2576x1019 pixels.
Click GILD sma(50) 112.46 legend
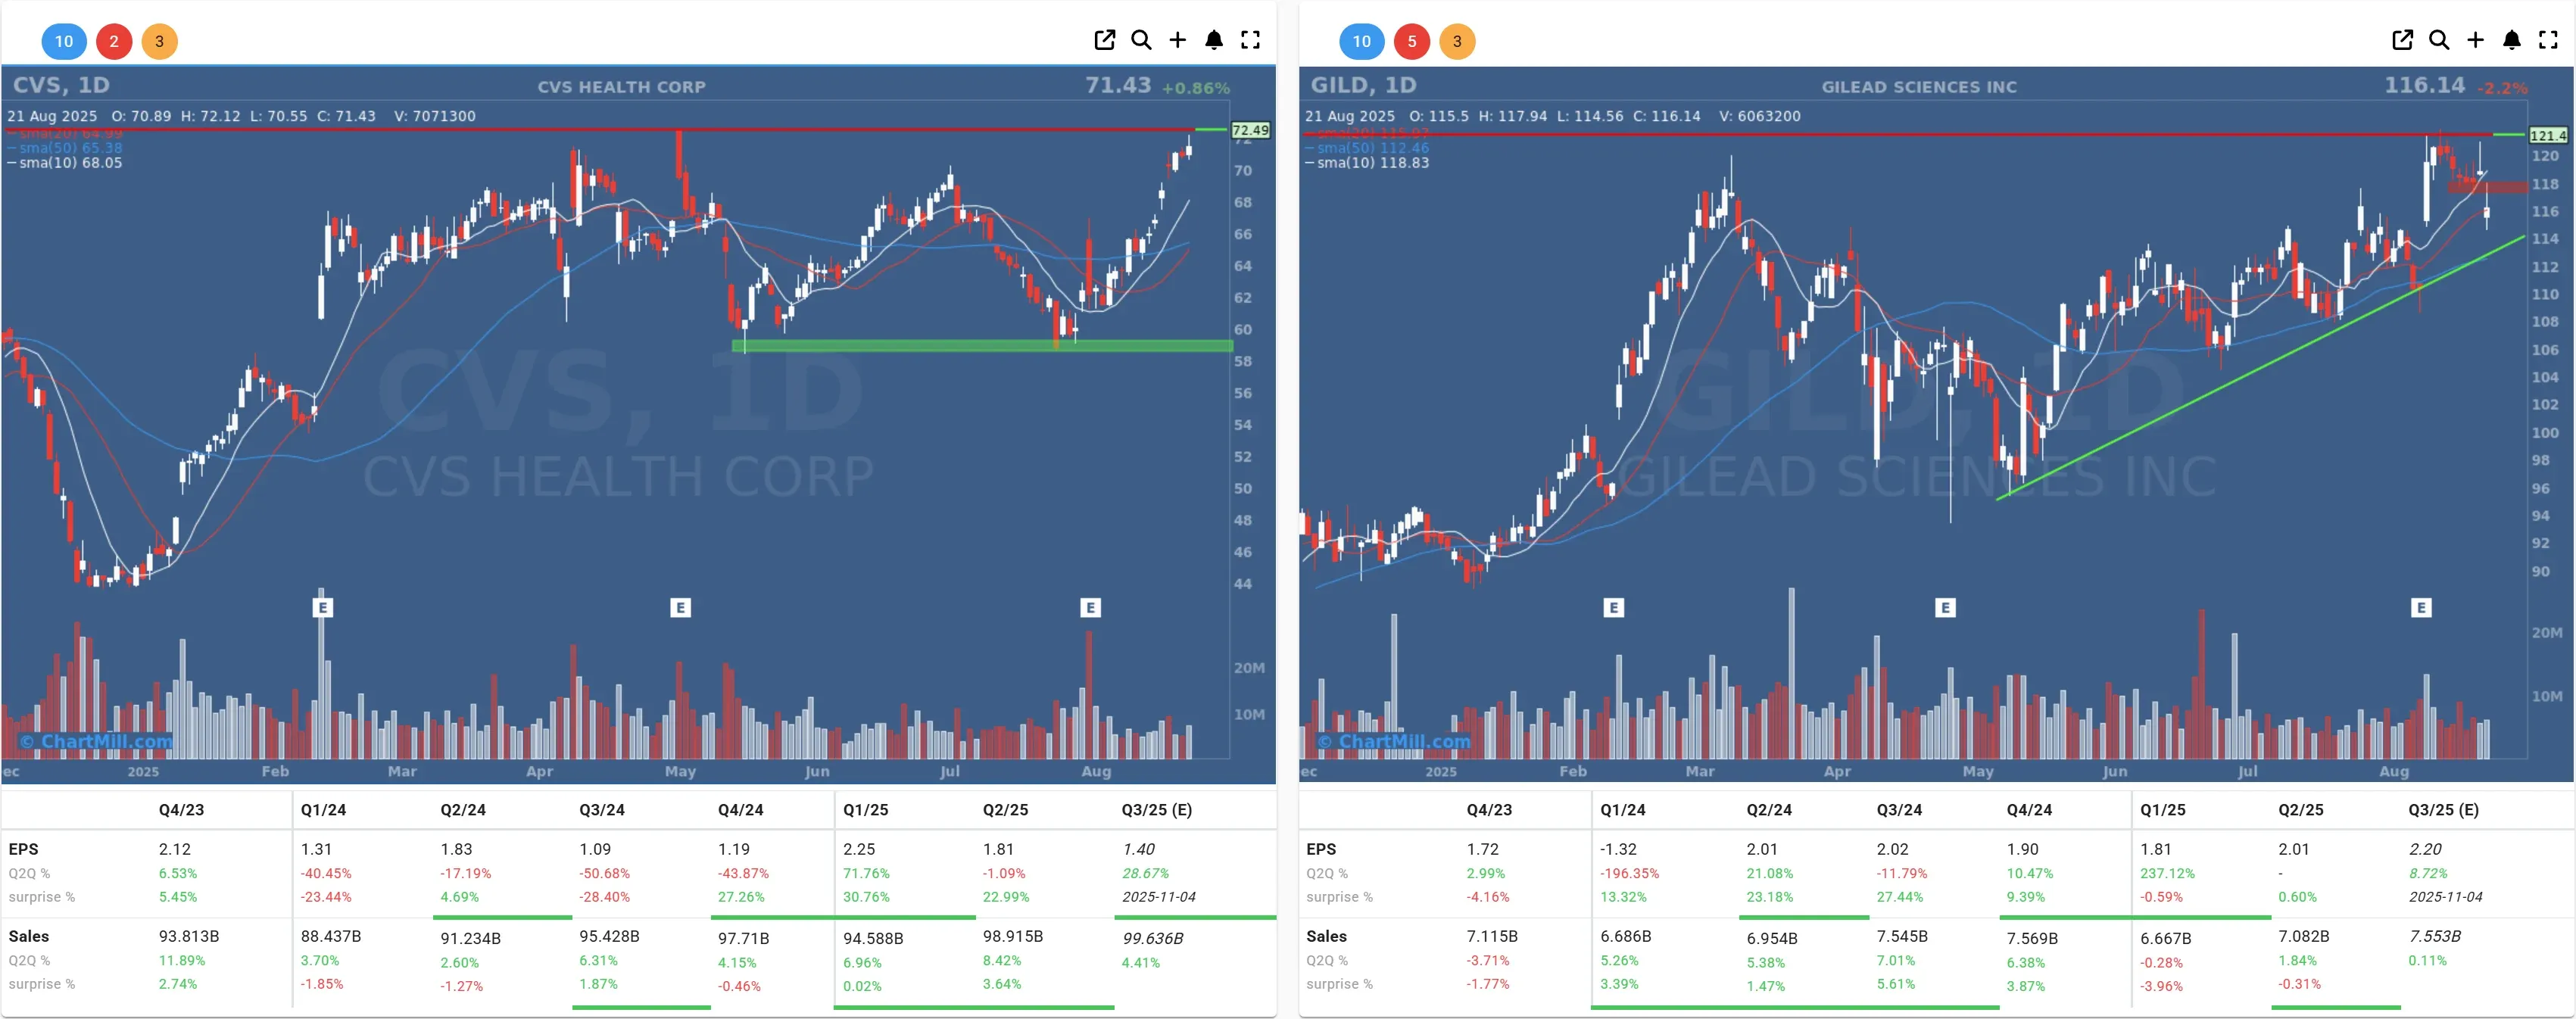tap(1367, 147)
